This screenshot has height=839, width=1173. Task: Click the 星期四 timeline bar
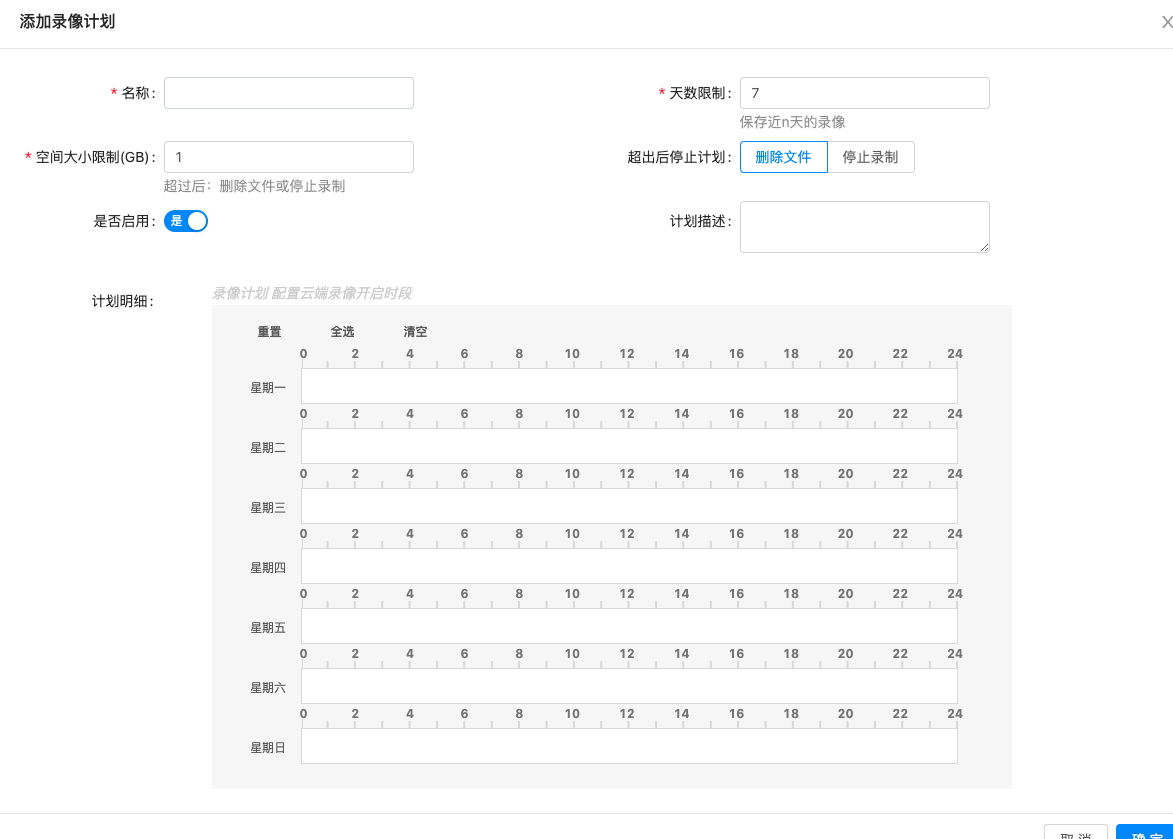coord(629,566)
